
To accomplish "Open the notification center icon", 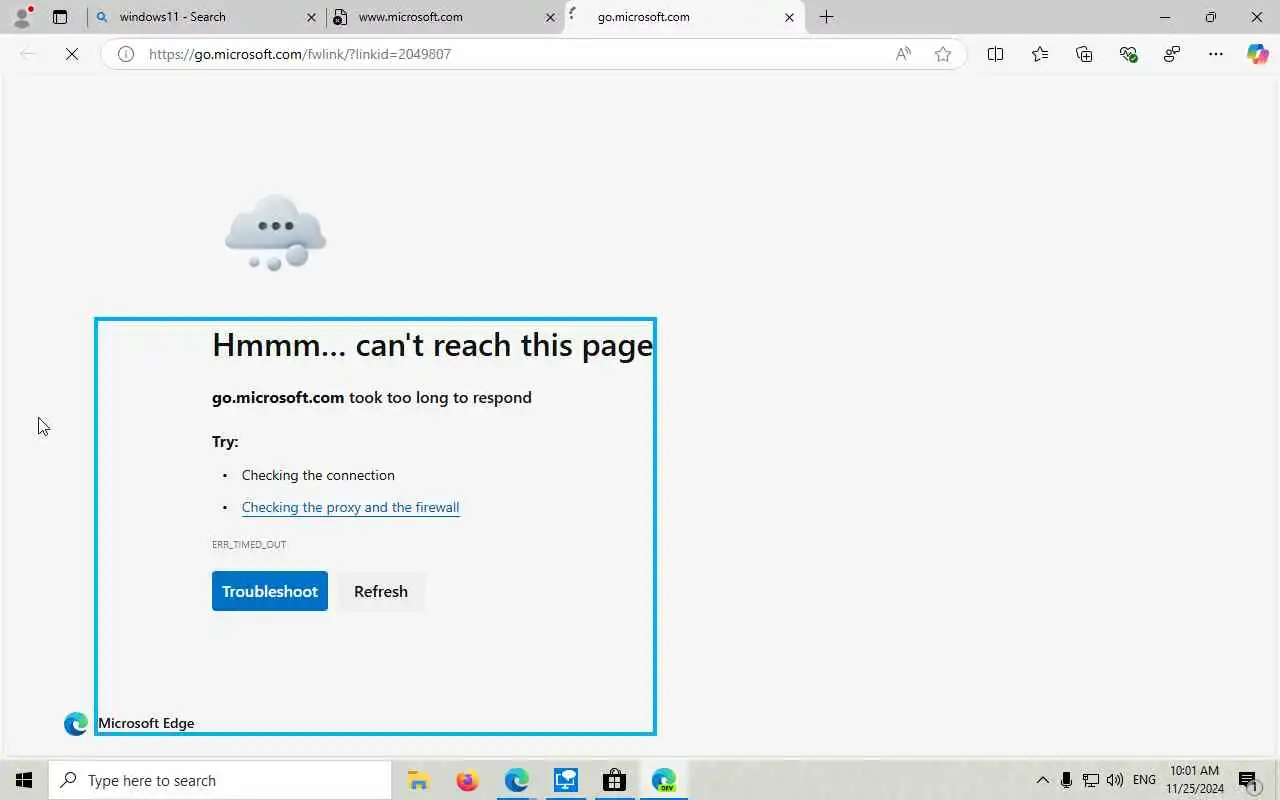I will tap(1248, 780).
